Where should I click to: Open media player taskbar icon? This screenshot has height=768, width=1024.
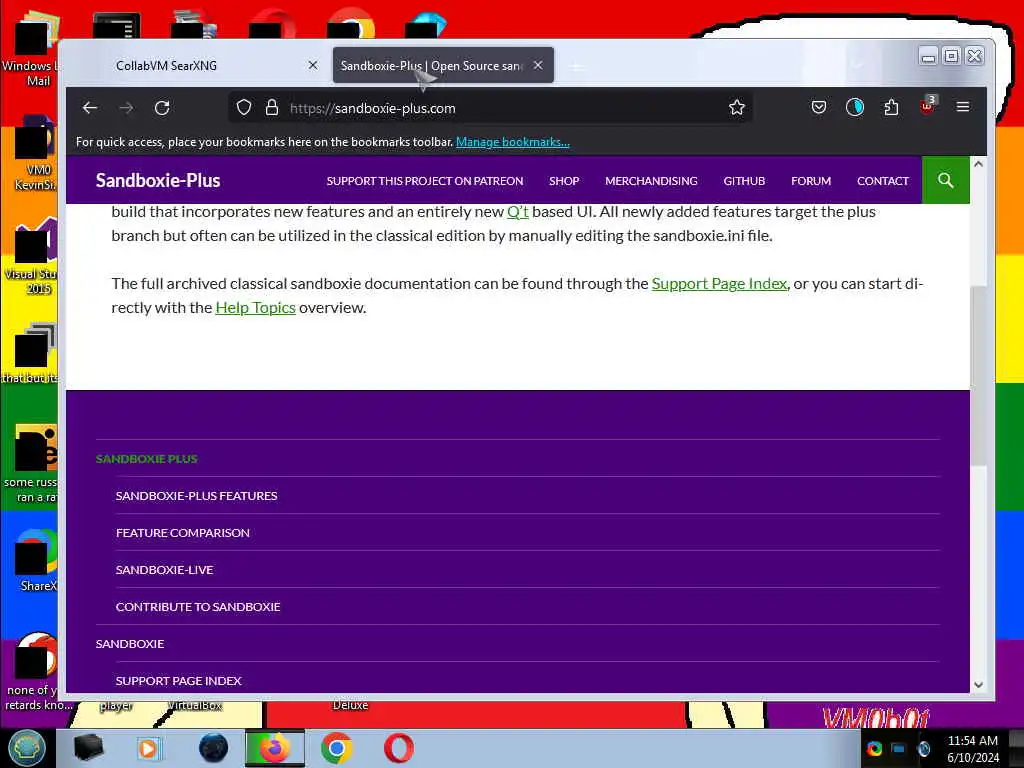[x=148, y=748]
